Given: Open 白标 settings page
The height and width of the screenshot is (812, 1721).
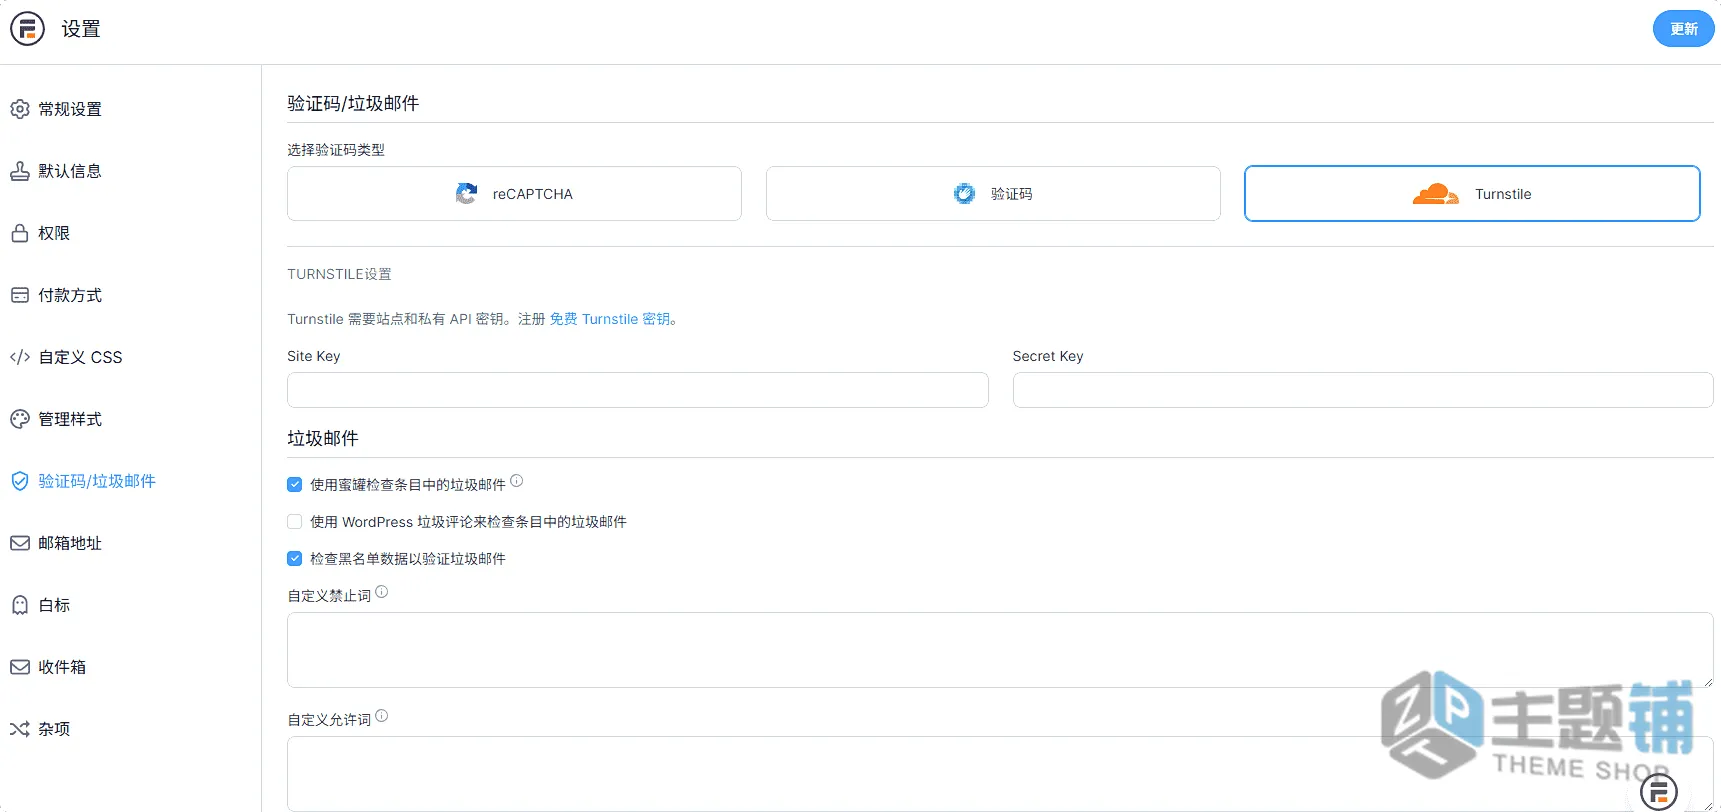Looking at the screenshot, I should pyautogui.click(x=54, y=605).
